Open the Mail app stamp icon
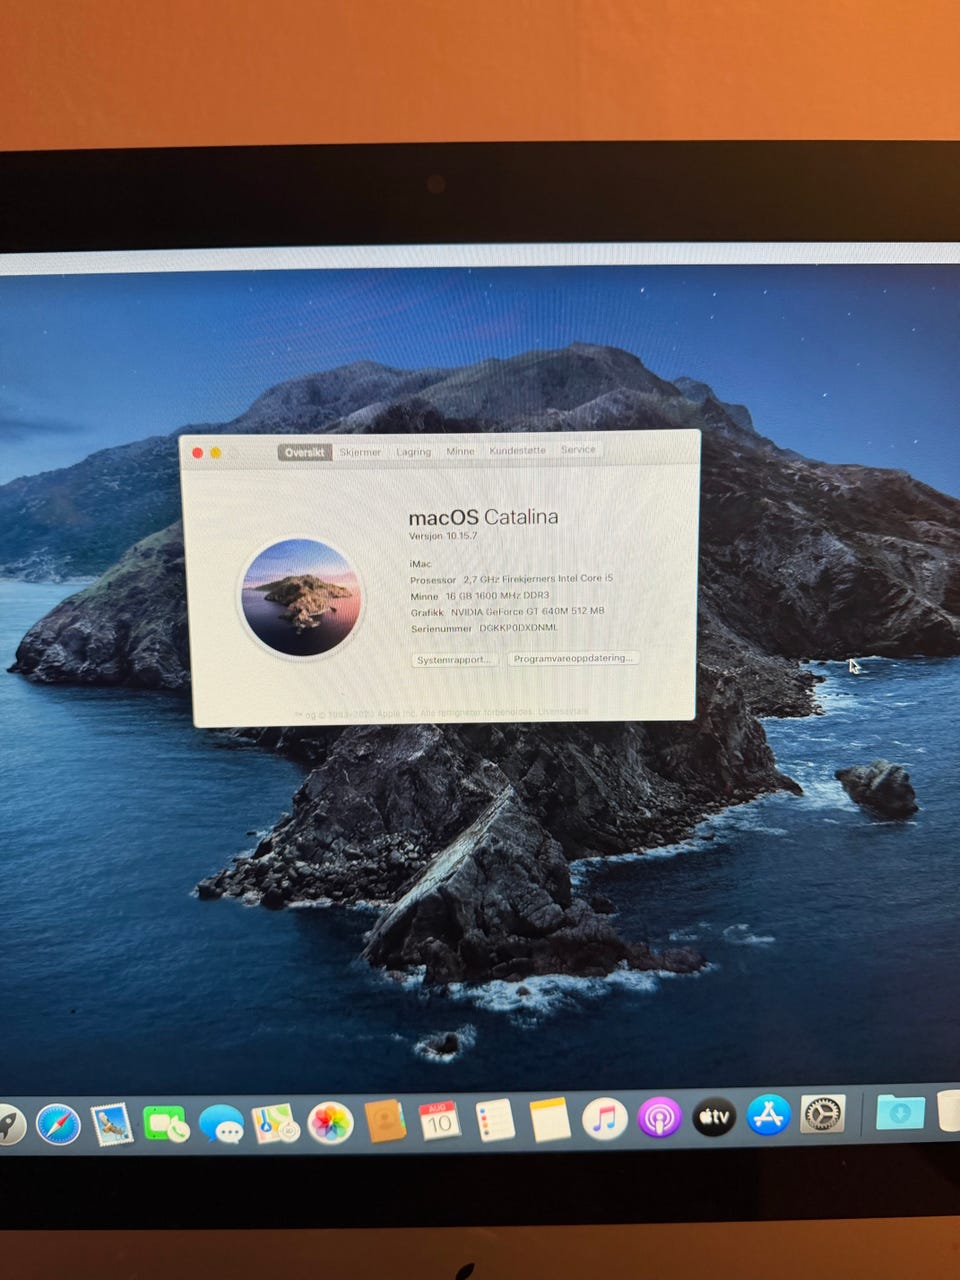The image size is (960, 1280). point(111,1124)
